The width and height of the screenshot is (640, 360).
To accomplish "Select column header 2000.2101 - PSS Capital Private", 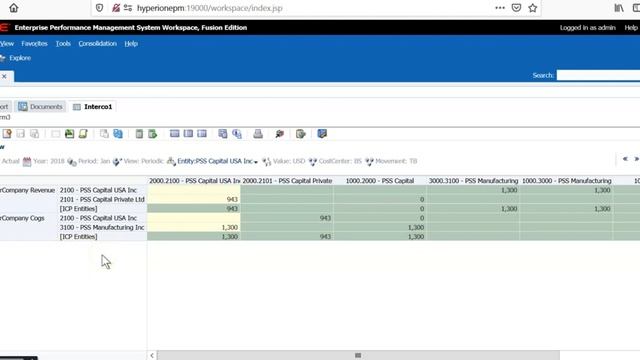I will (287, 181).
